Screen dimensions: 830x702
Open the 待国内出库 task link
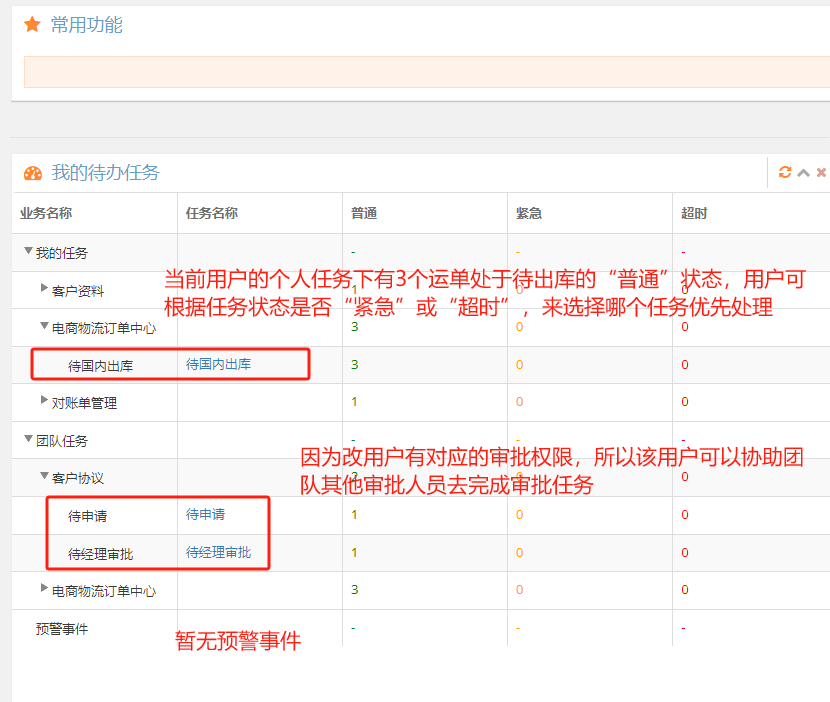(218, 364)
